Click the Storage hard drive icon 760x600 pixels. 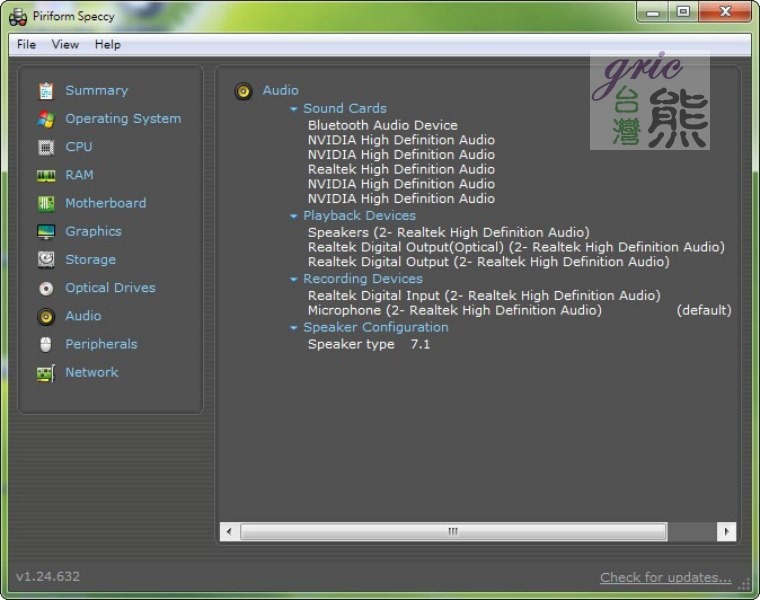tap(46, 260)
